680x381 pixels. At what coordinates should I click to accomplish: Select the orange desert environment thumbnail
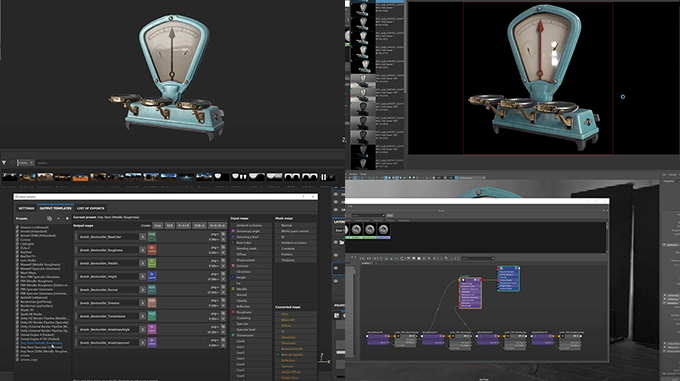(x=80, y=177)
